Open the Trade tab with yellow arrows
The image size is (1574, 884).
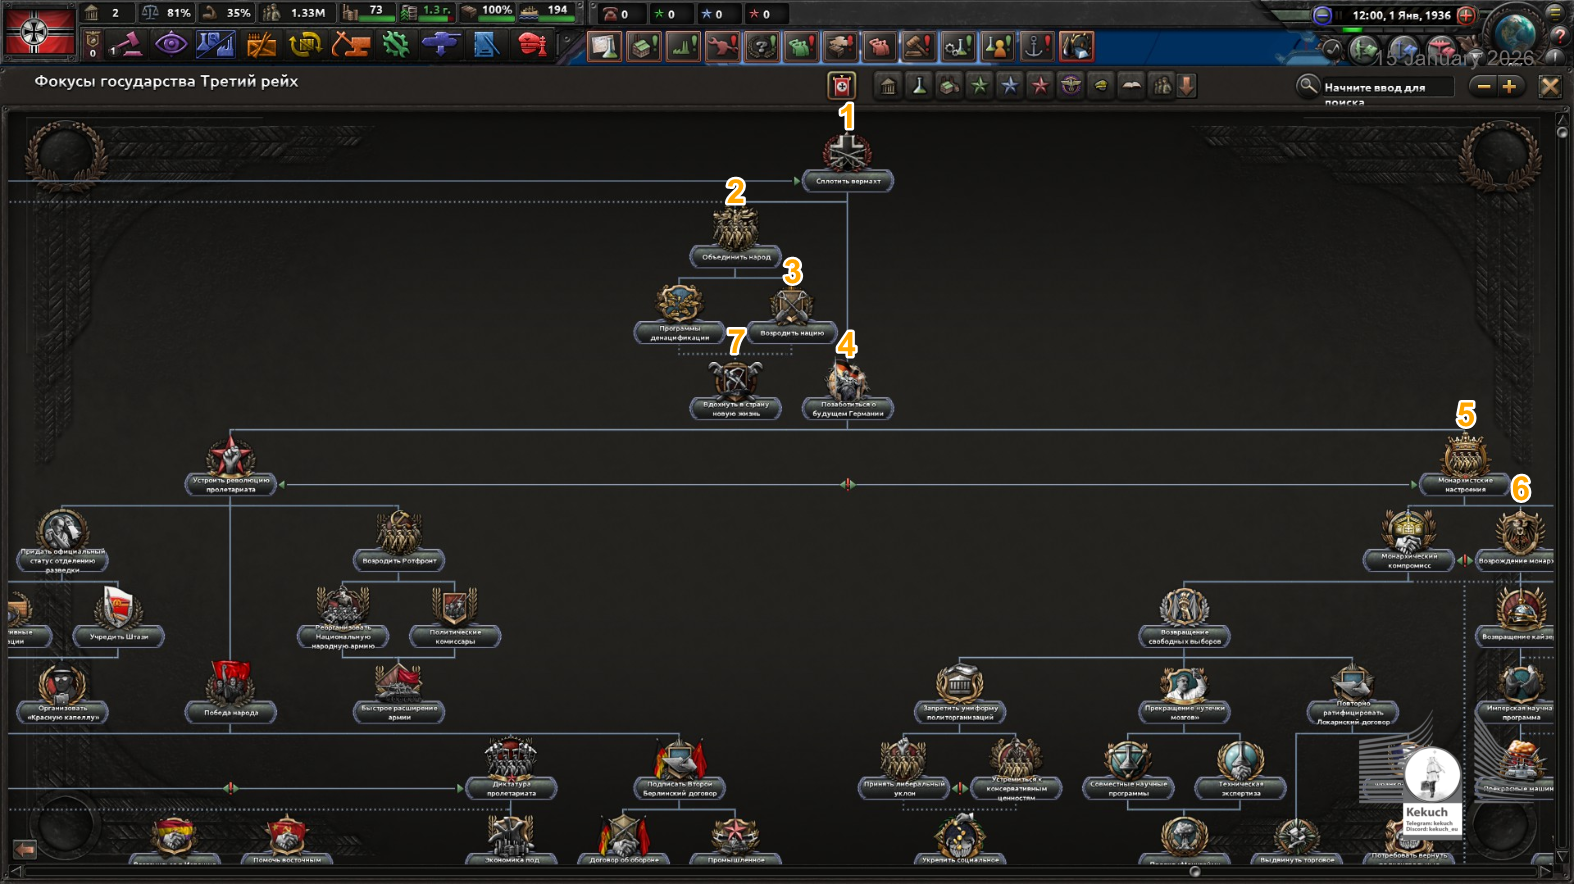point(306,45)
